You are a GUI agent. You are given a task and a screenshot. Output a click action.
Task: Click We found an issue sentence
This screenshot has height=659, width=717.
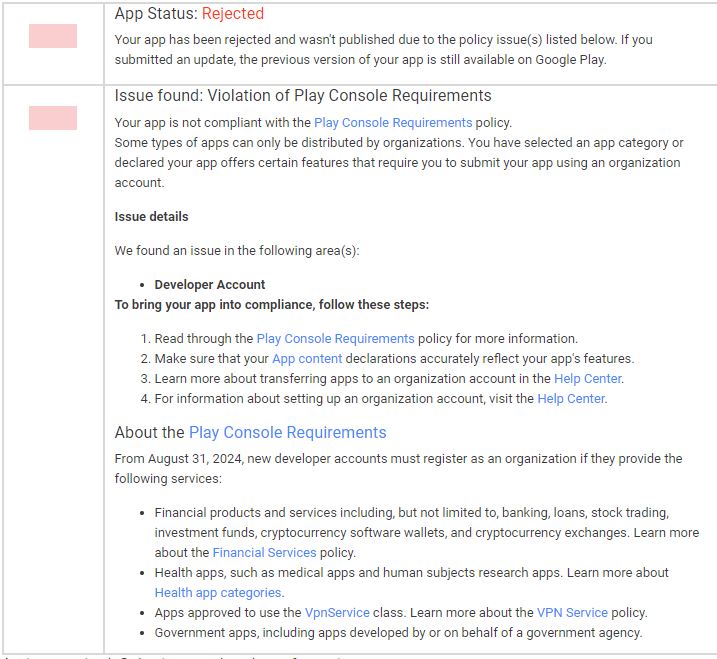pos(237,251)
